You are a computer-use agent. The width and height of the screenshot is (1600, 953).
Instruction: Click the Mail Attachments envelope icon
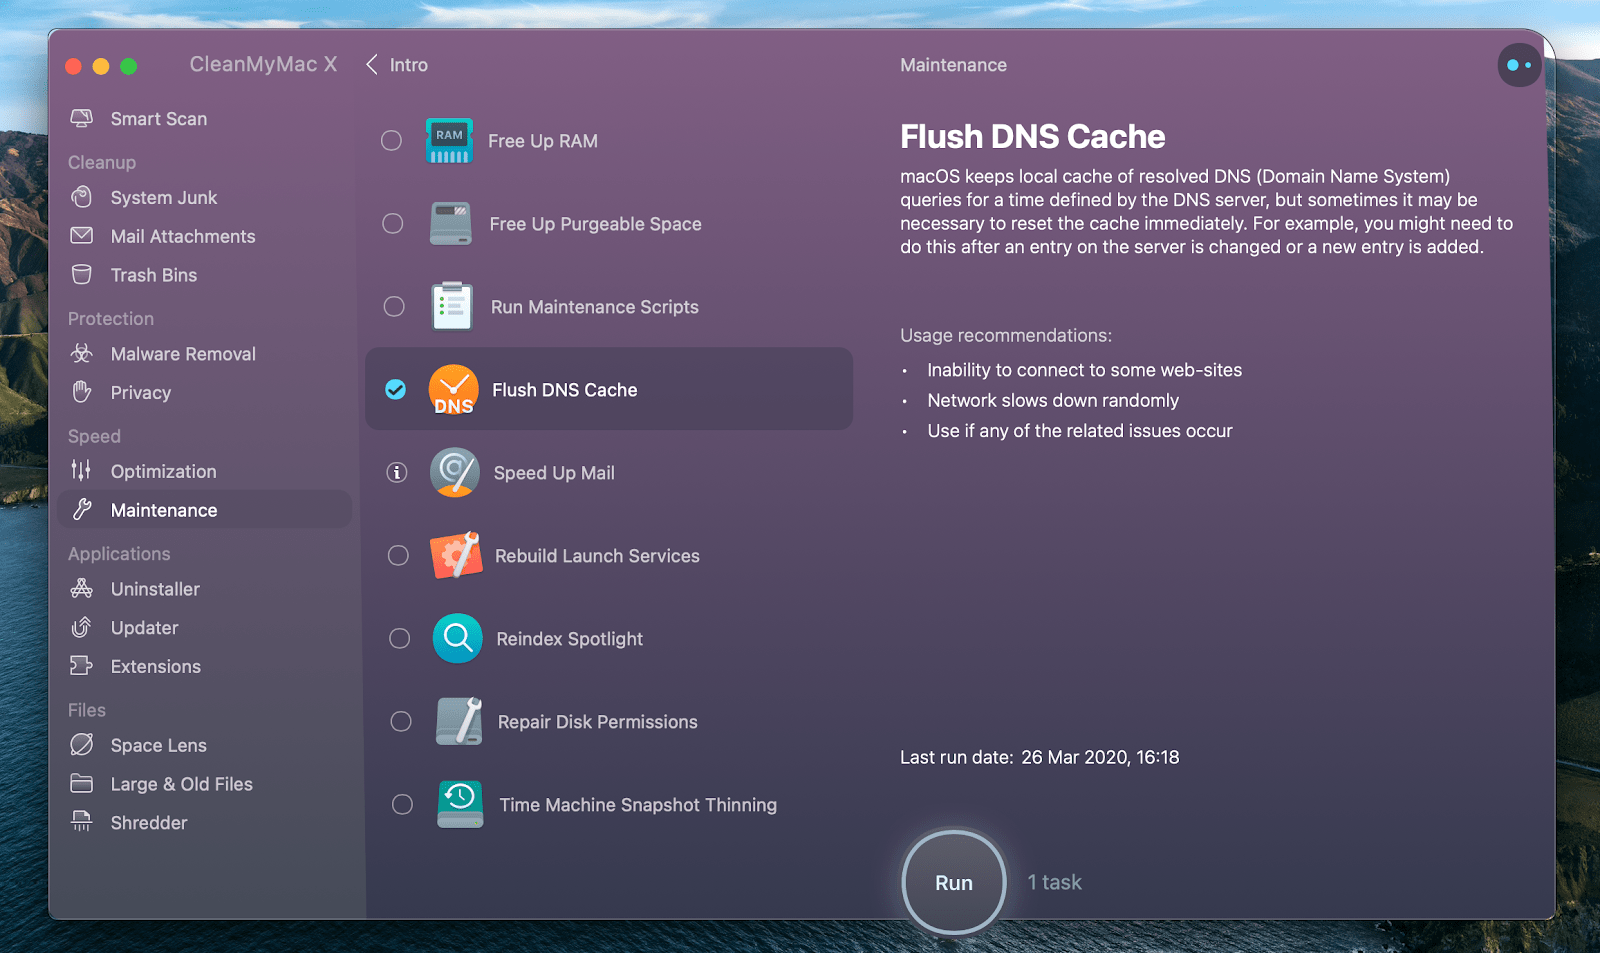[x=82, y=236]
